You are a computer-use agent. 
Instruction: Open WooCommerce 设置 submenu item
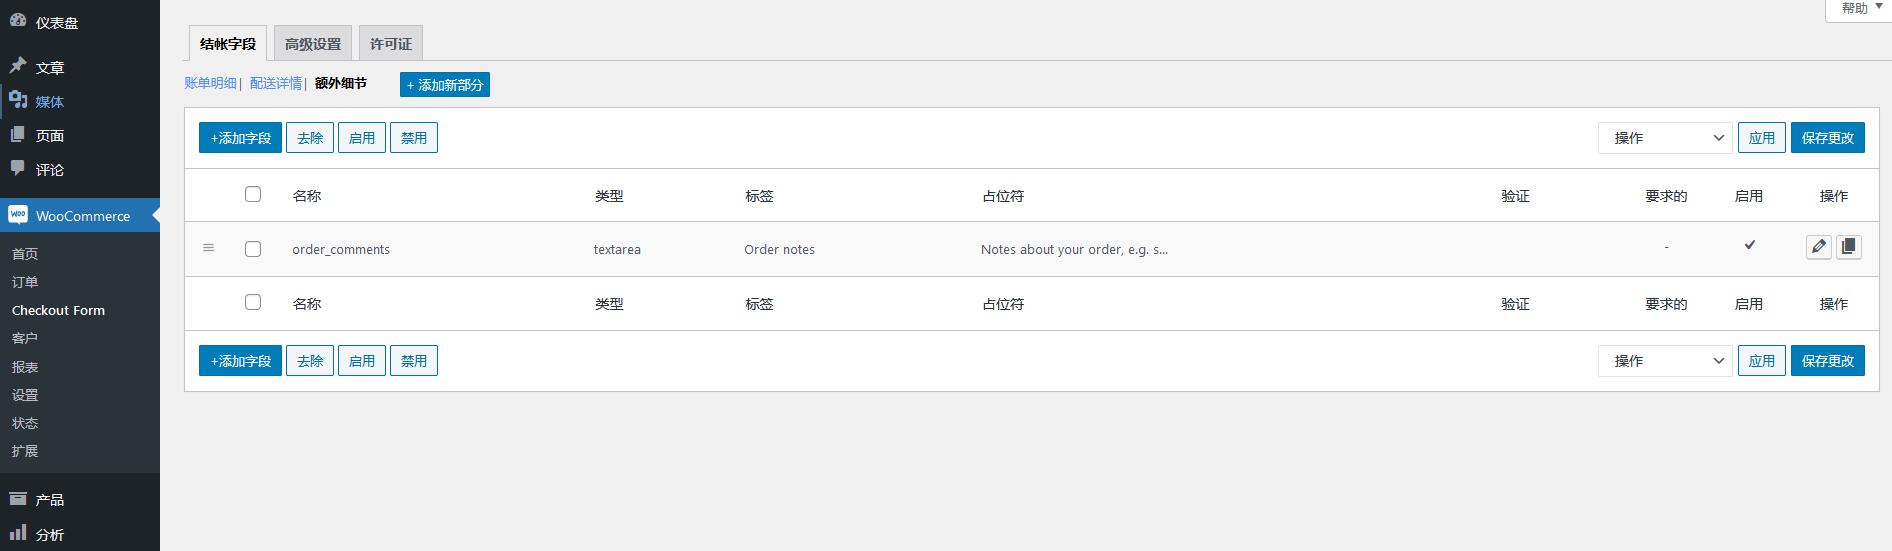(x=25, y=395)
